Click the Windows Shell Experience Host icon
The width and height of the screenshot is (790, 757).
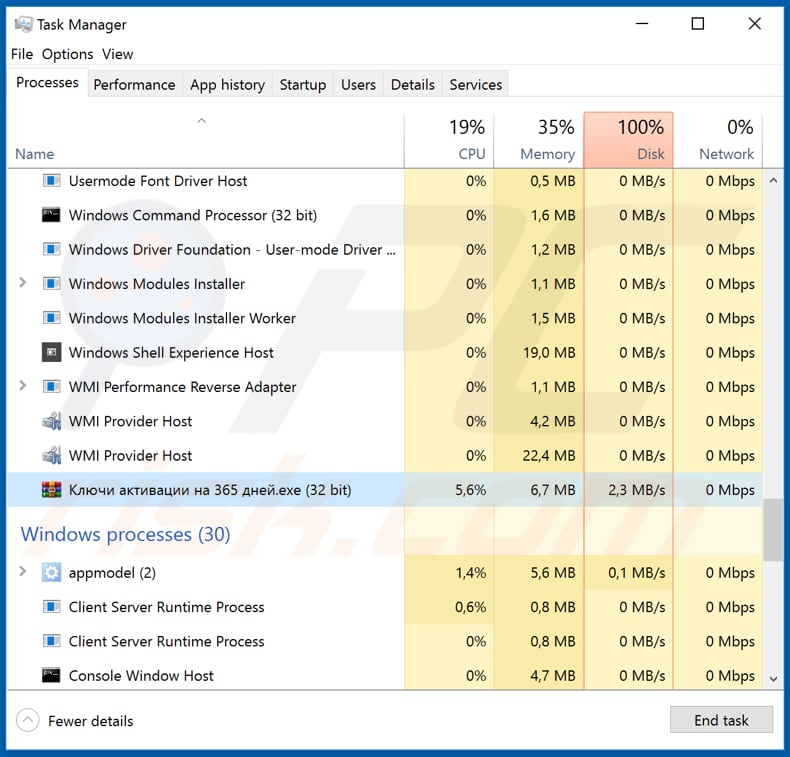tap(51, 353)
